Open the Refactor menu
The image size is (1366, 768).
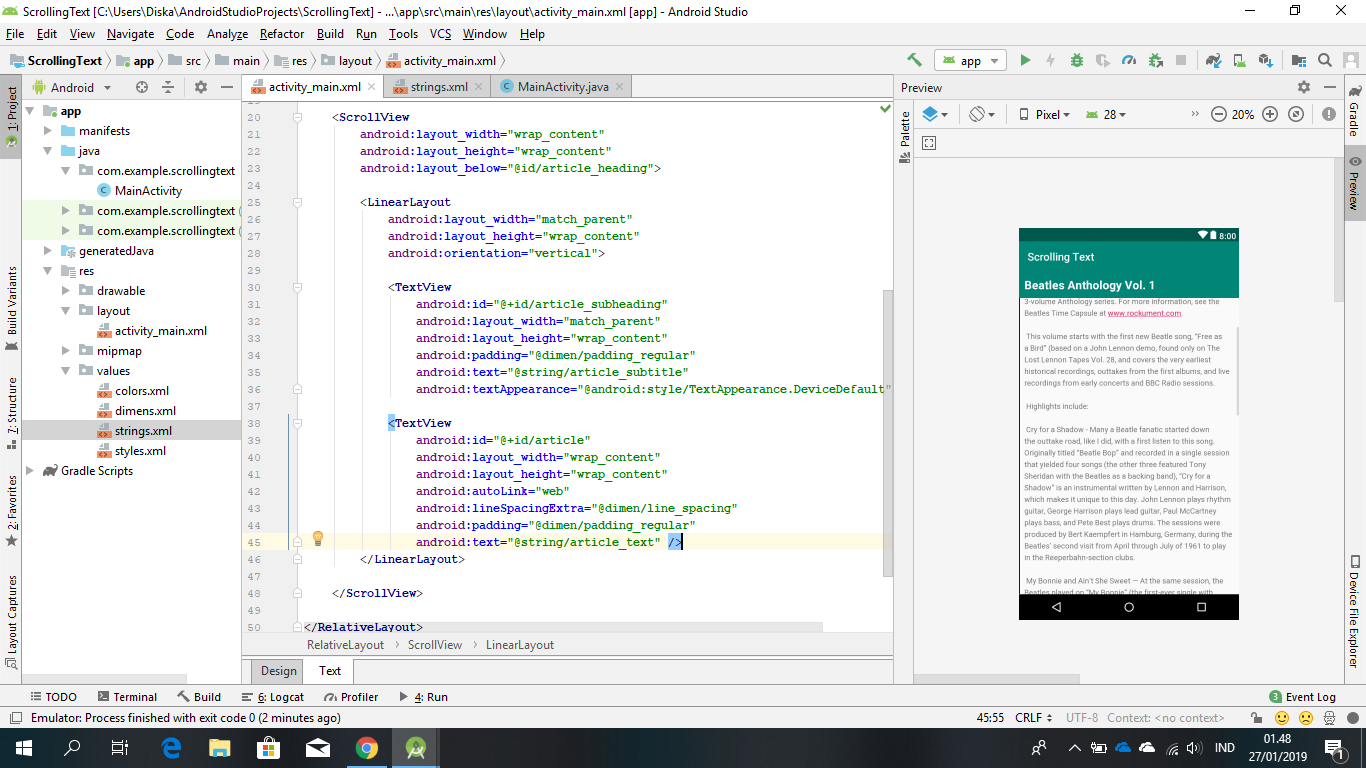(281, 33)
